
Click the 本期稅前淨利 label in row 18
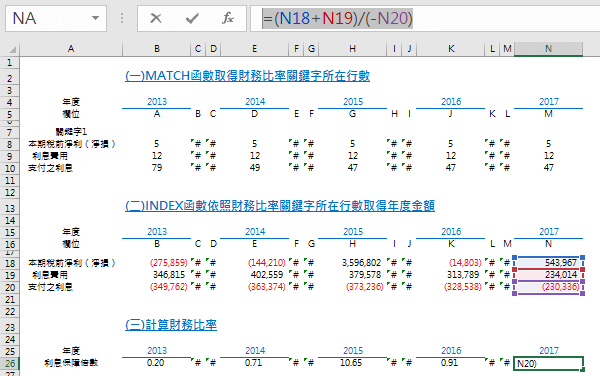point(71,263)
